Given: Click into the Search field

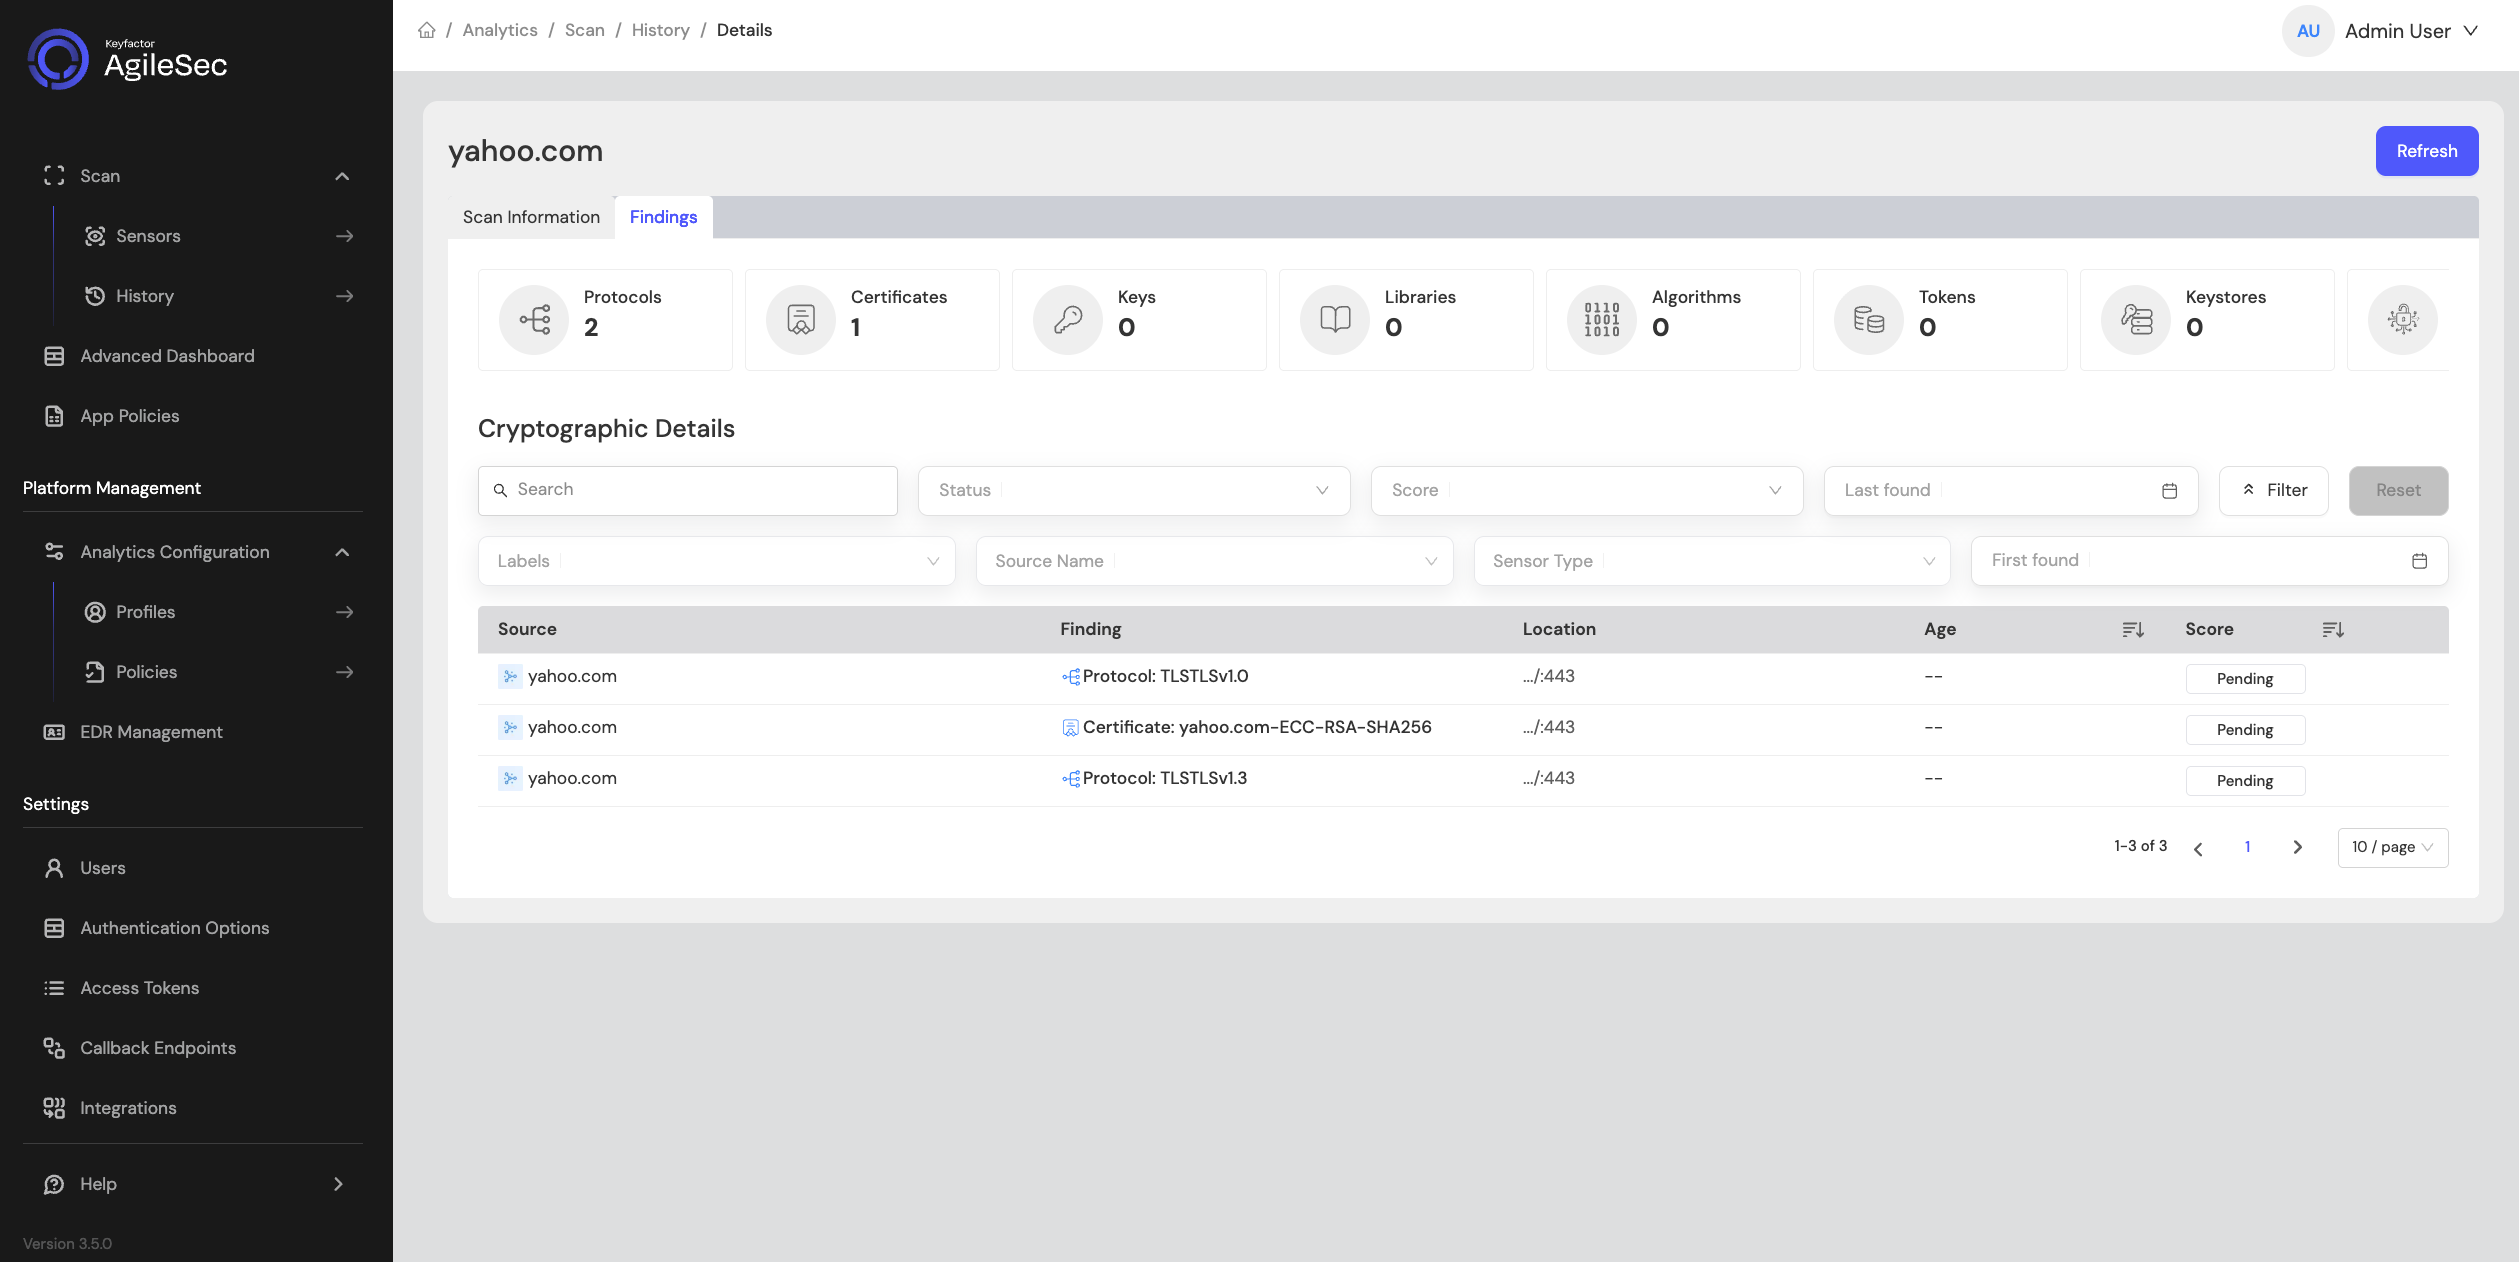Looking at the screenshot, I should pos(688,490).
